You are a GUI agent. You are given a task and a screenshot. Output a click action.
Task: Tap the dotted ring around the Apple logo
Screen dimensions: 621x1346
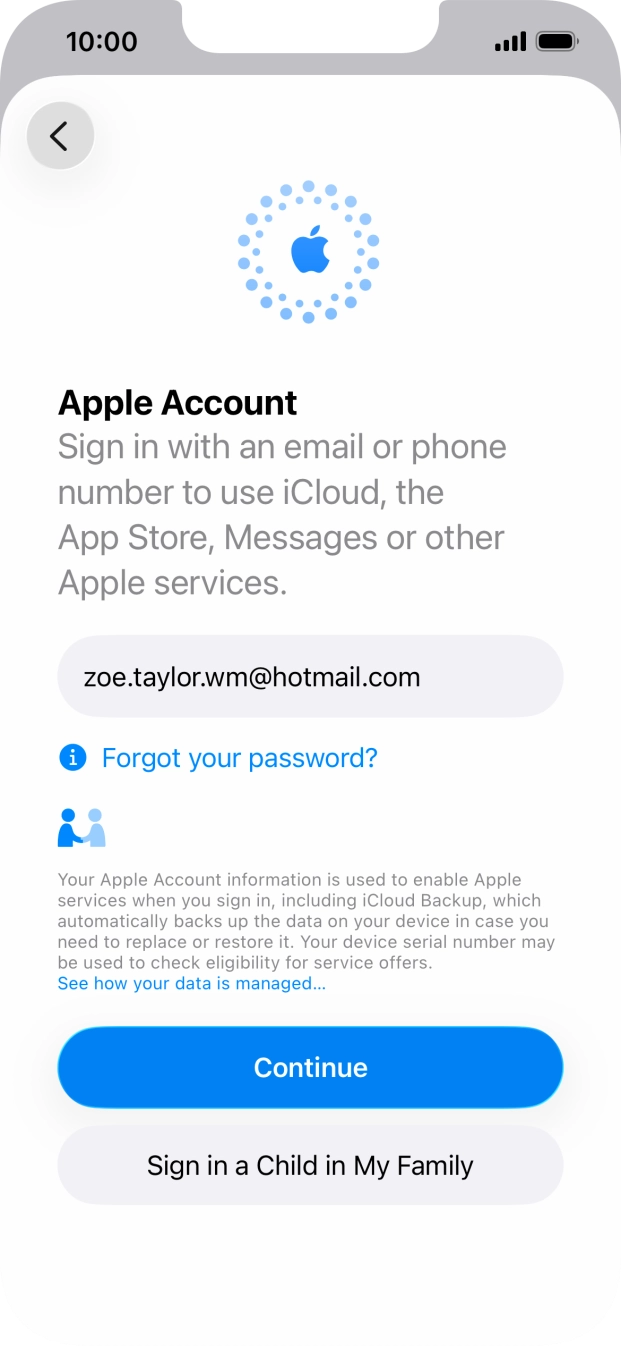(309, 252)
